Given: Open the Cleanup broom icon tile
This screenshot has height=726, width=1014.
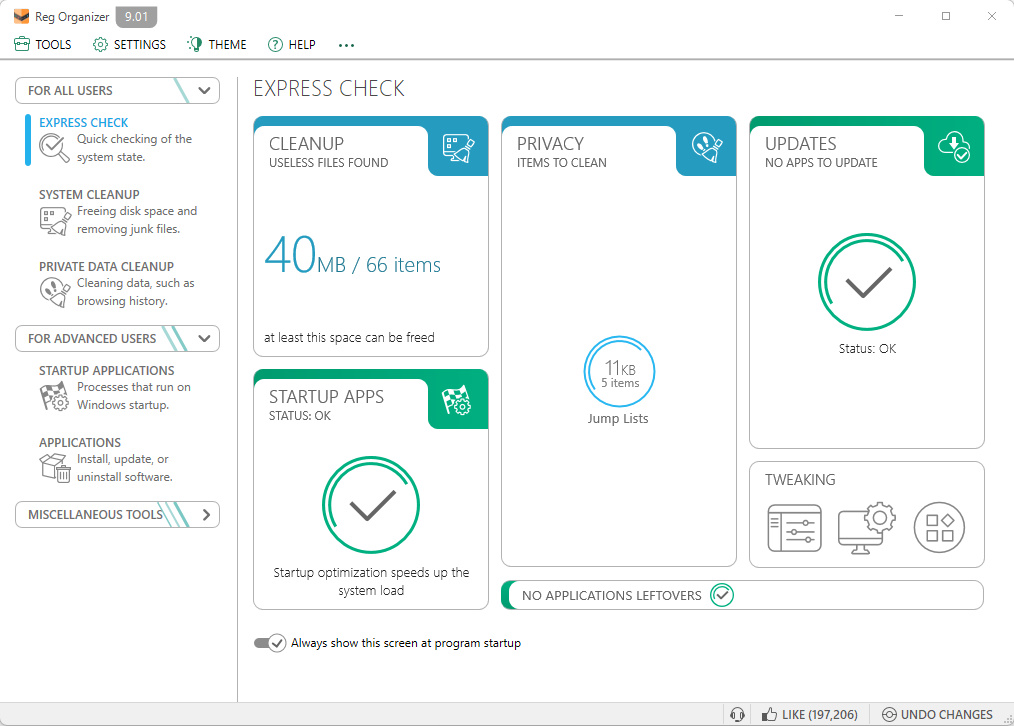Looking at the screenshot, I should click(x=458, y=147).
